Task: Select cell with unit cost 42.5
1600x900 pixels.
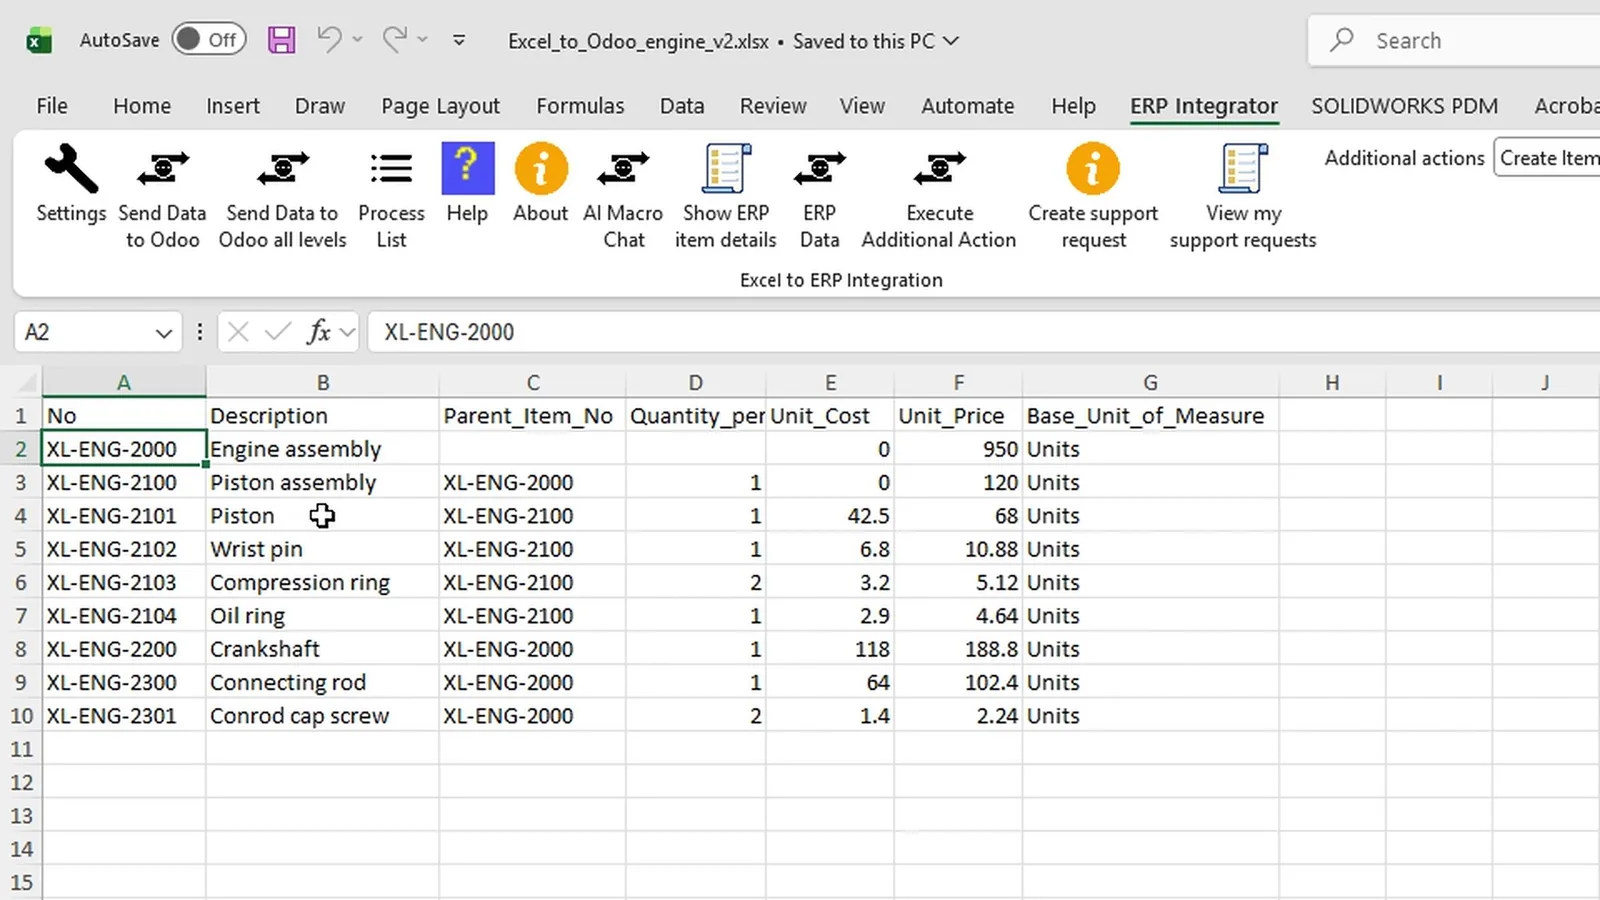Action: 830,516
